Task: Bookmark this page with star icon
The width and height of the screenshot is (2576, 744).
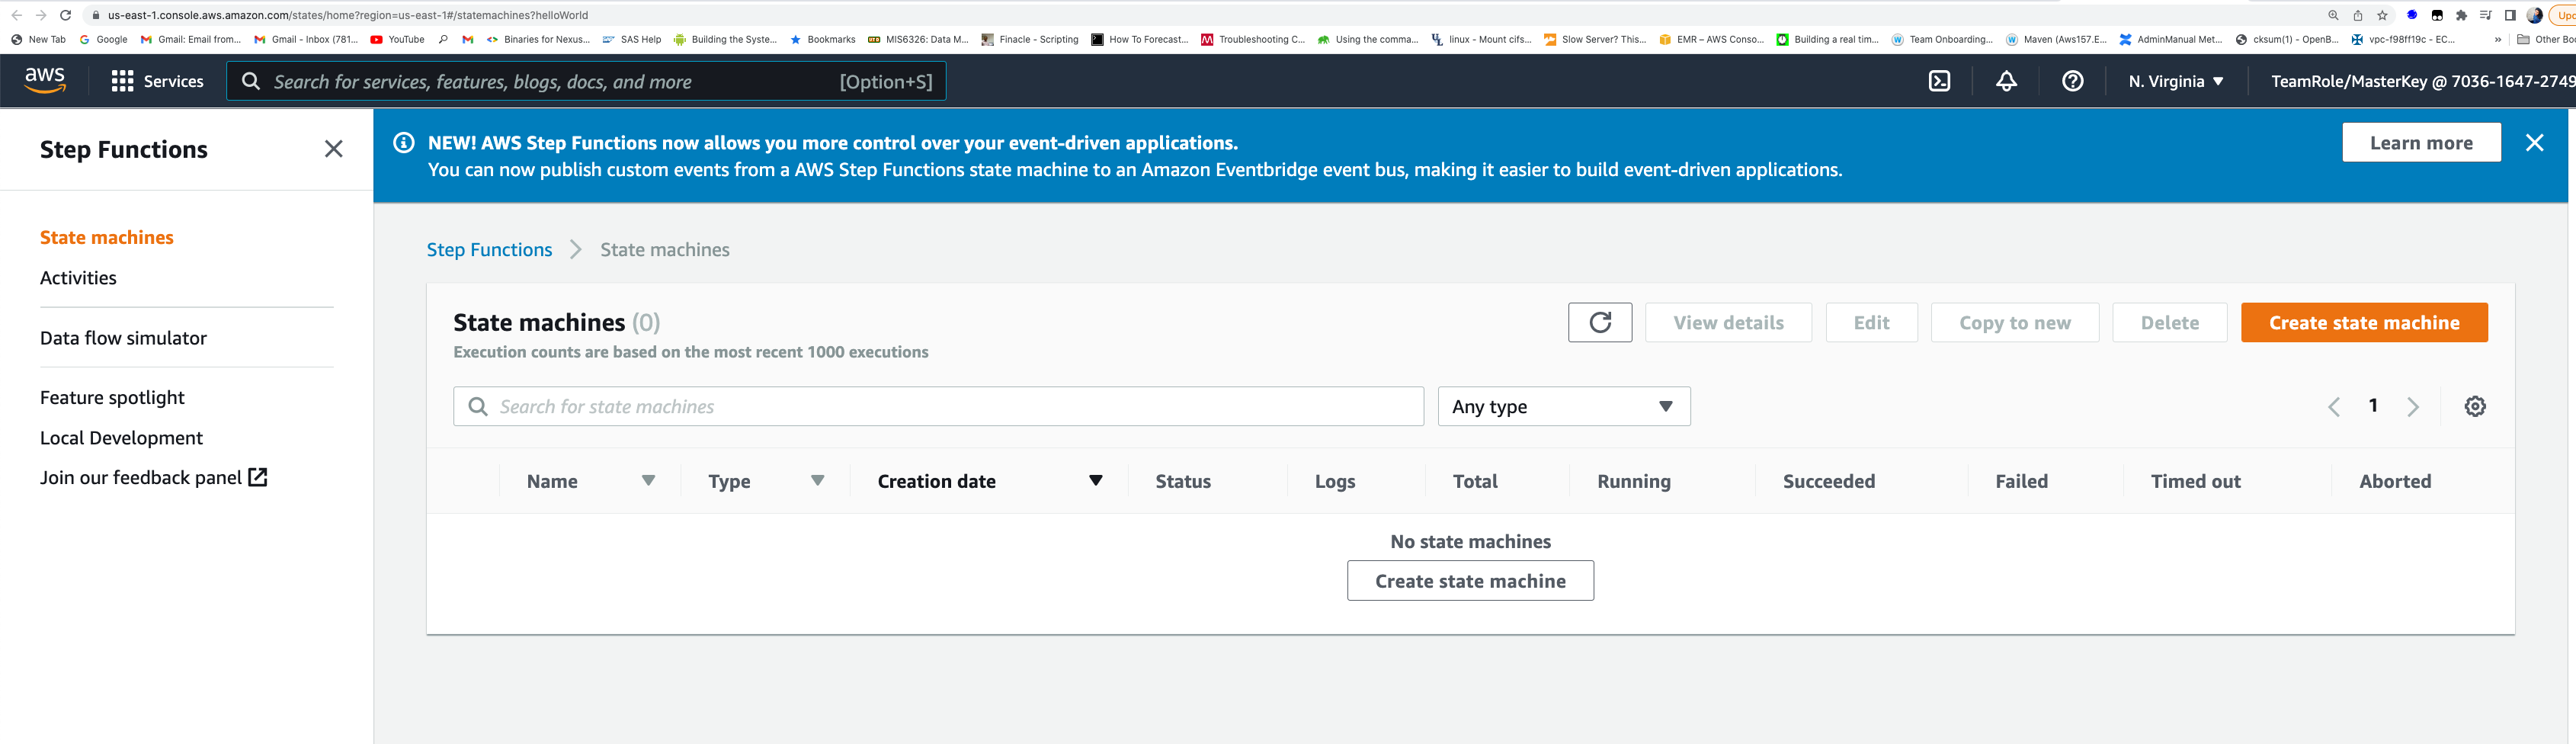Action: pyautogui.click(x=2382, y=15)
